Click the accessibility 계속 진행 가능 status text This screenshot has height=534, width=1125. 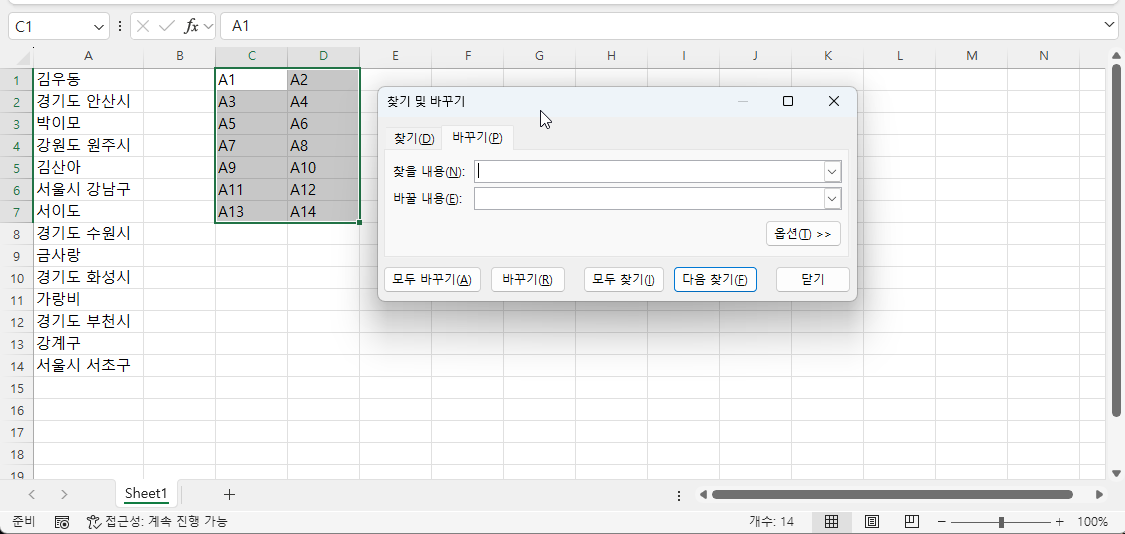click(166, 522)
